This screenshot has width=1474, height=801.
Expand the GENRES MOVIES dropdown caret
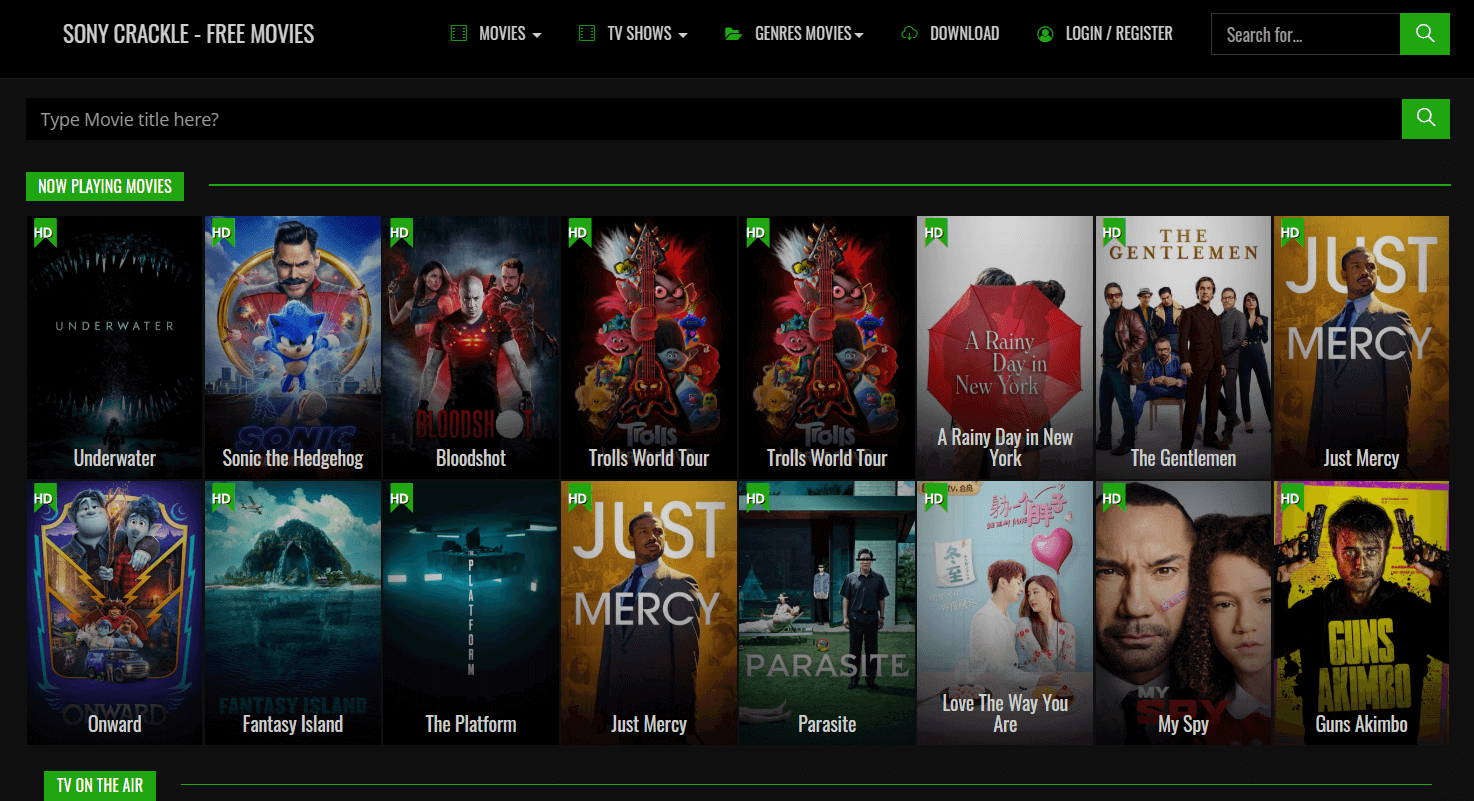pos(859,35)
